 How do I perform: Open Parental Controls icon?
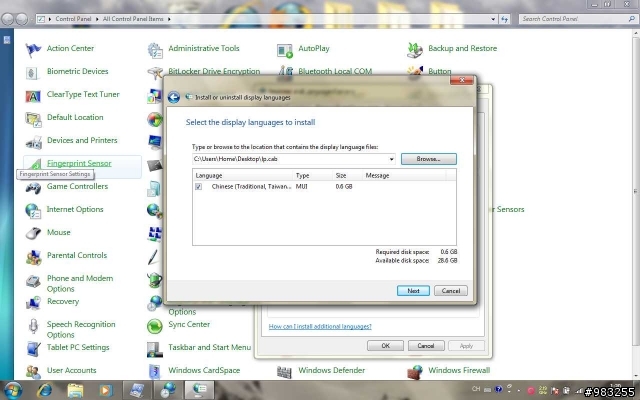[x=33, y=257]
